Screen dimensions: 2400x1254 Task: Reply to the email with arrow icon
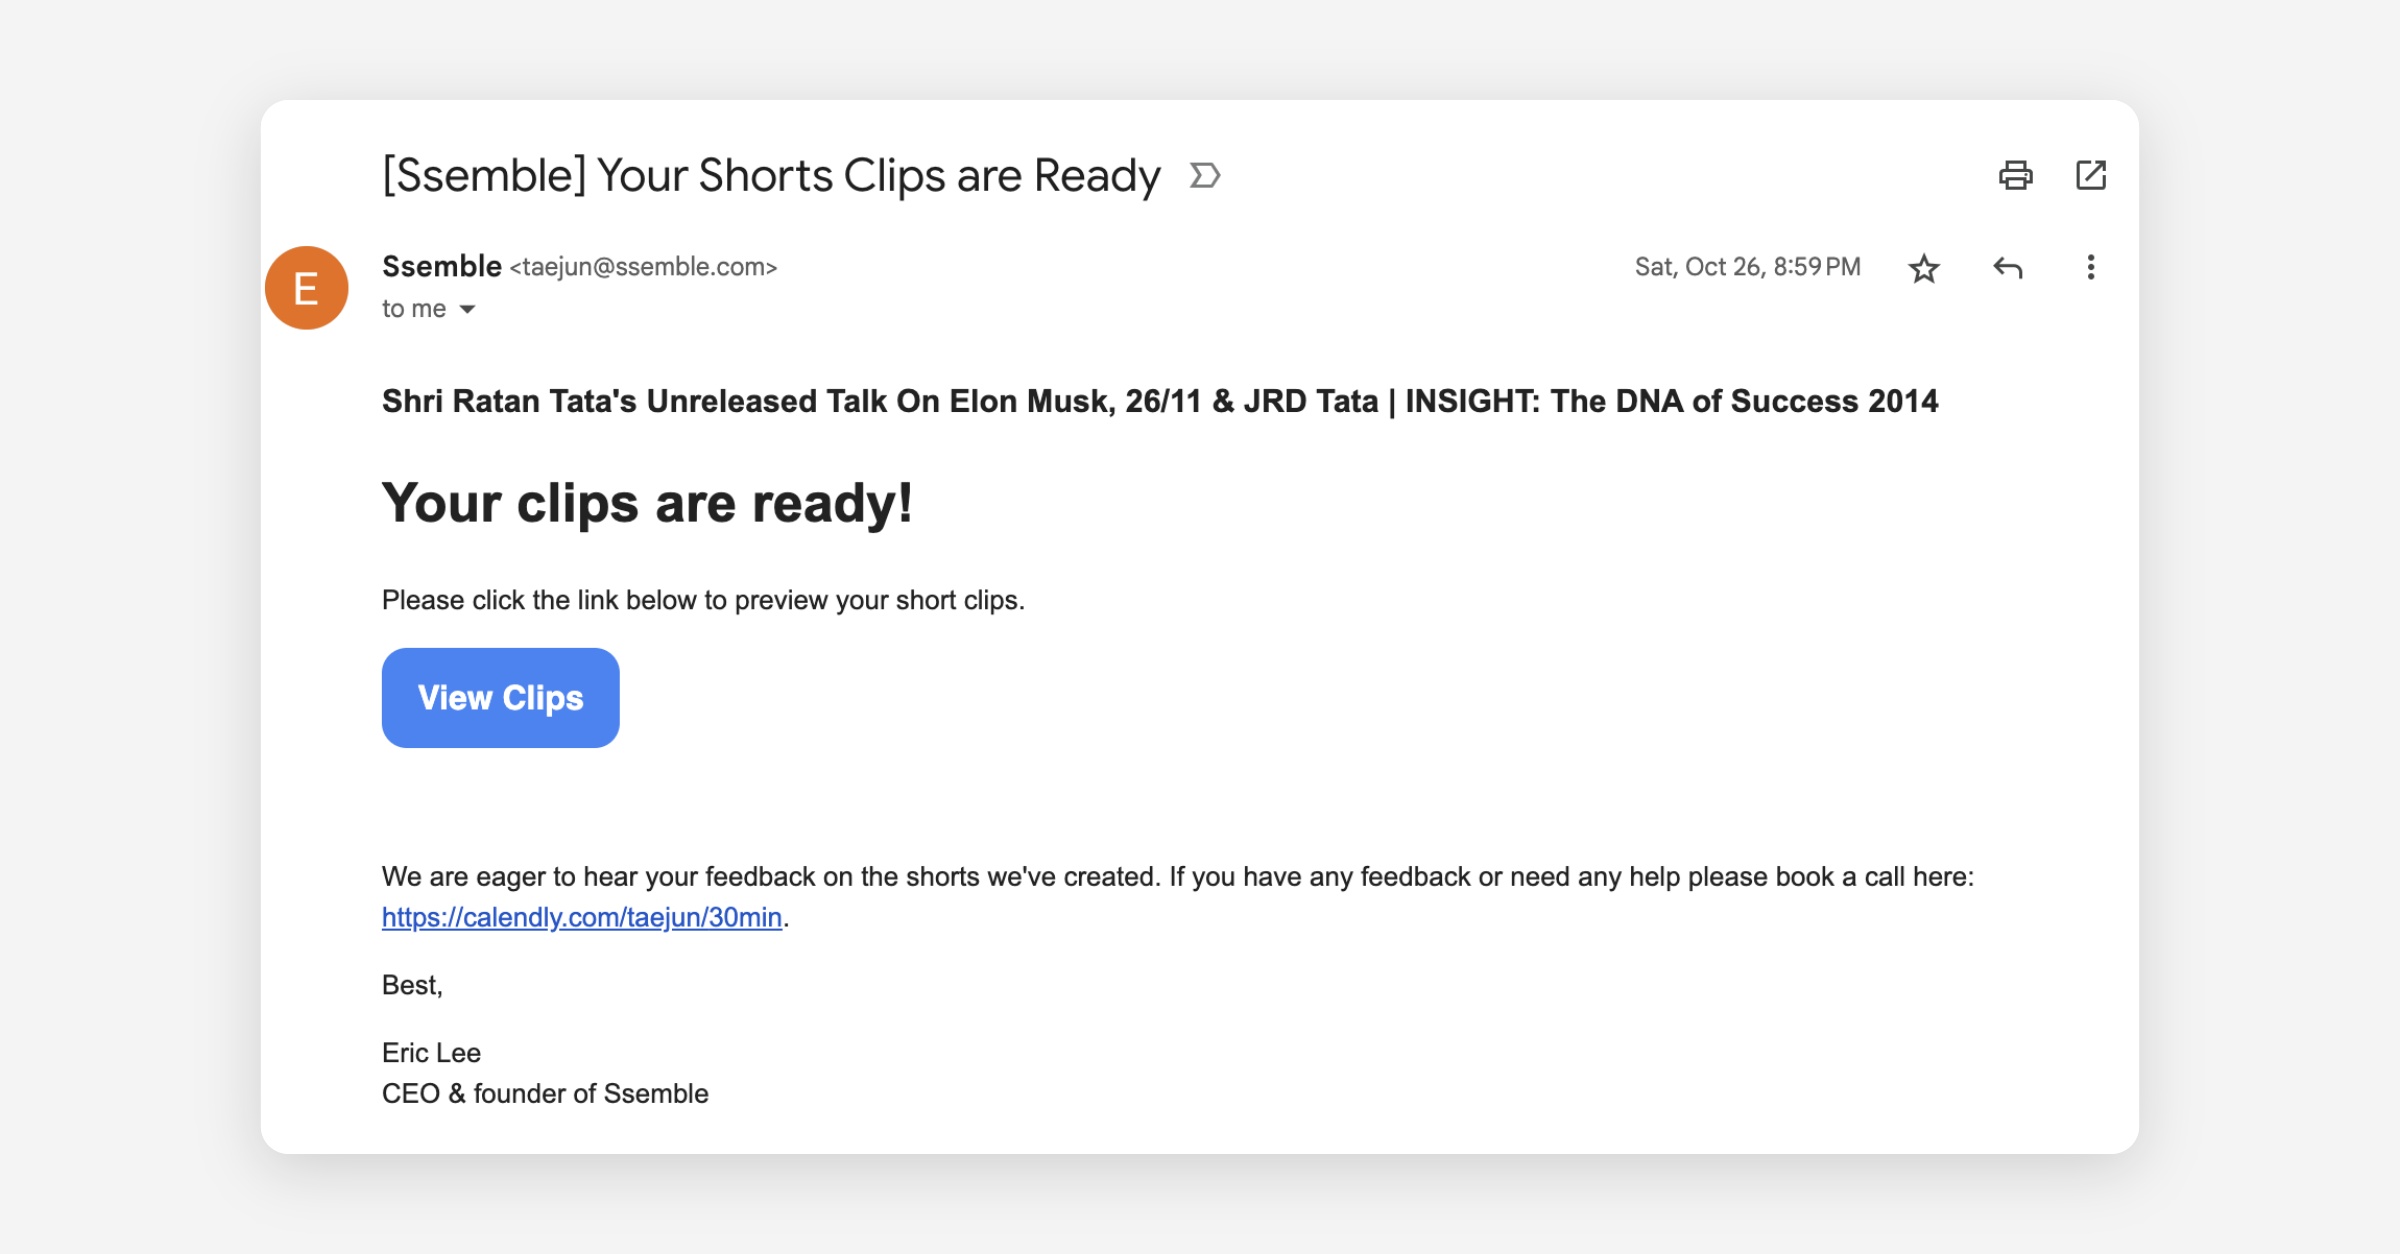click(2008, 268)
